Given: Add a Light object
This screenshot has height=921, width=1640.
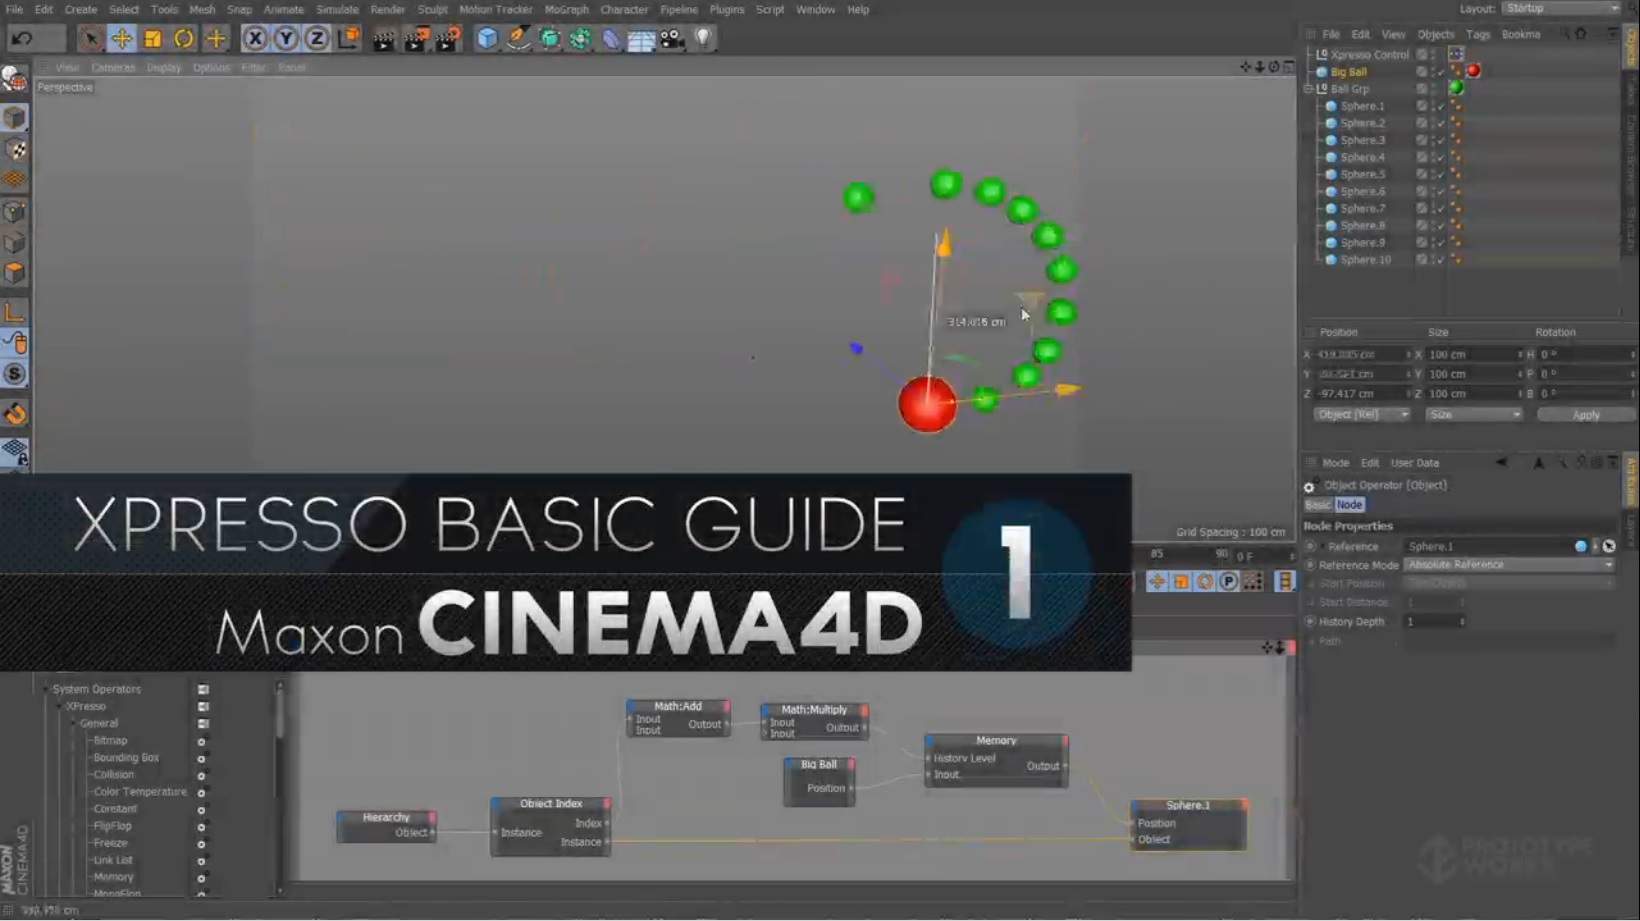Looking at the screenshot, I should coord(704,38).
